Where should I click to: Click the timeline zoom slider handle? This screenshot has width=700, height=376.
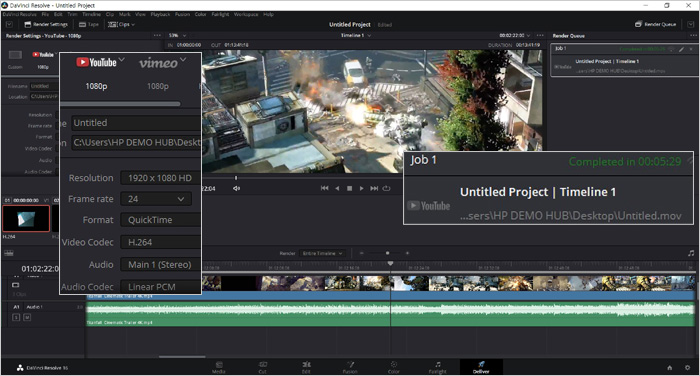388,253
